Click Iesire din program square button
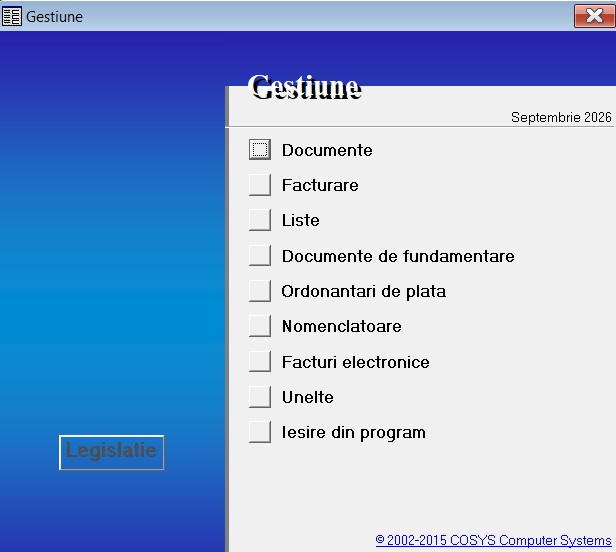 point(260,432)
